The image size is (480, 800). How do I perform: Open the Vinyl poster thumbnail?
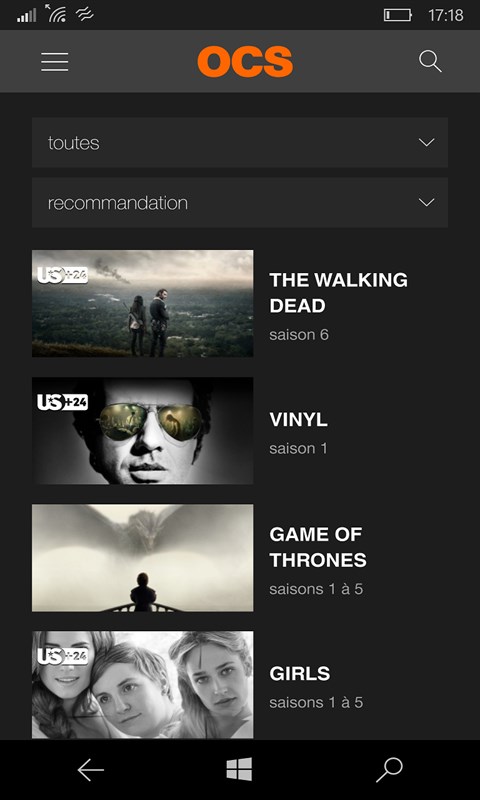click(x=143, y=431)
